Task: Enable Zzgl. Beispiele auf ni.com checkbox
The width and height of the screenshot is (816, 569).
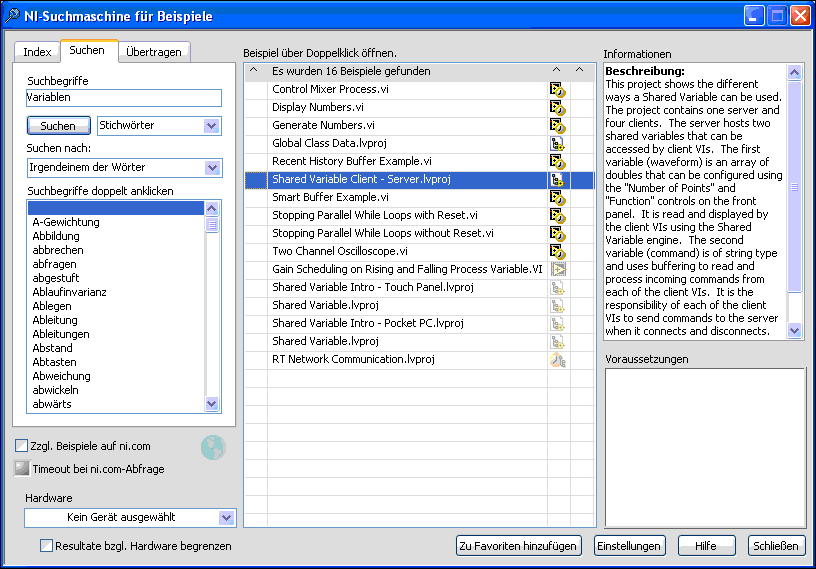Action: 21,446
